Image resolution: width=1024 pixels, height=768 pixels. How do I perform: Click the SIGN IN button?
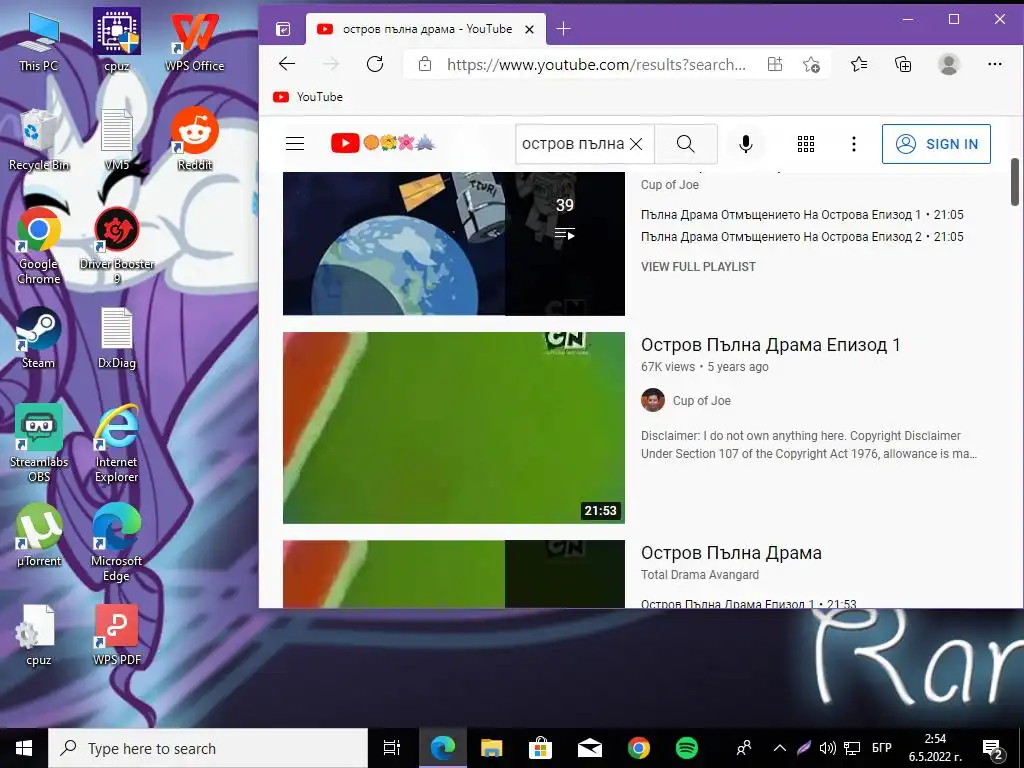(x=936, y=144)
